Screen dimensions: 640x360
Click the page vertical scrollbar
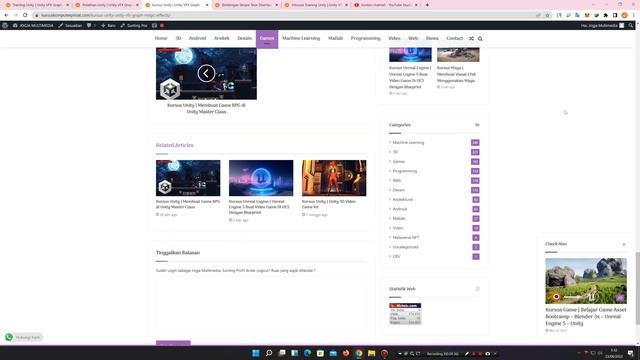[x=638, y=288]
